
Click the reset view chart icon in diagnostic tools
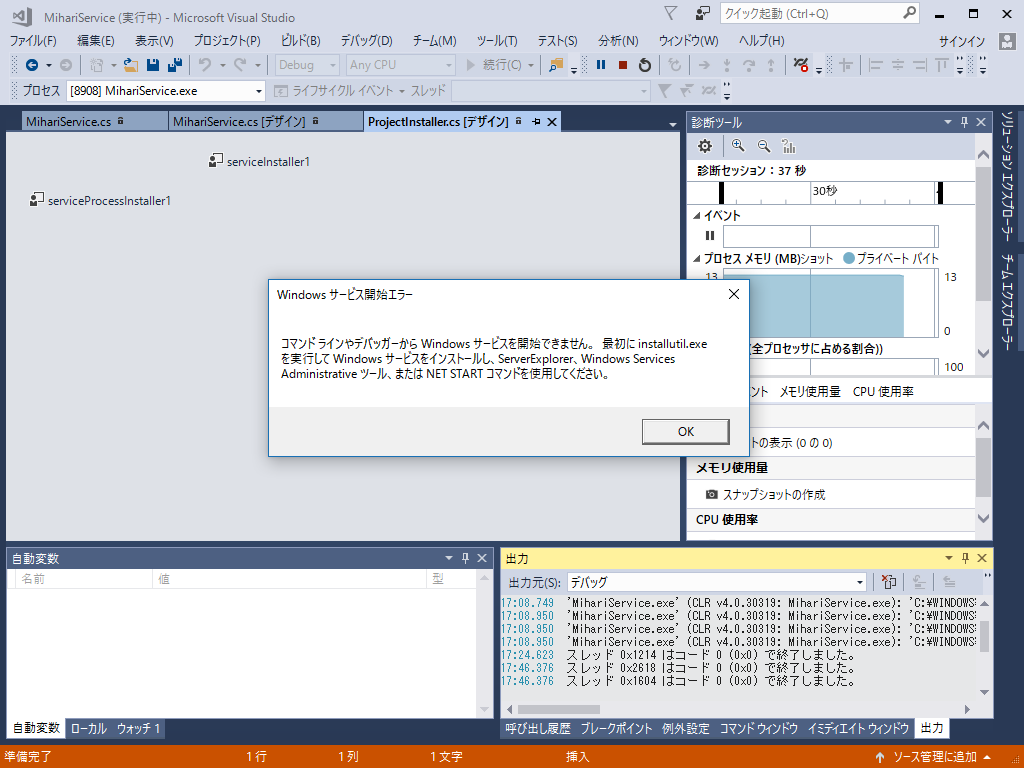tap(789, 146)
